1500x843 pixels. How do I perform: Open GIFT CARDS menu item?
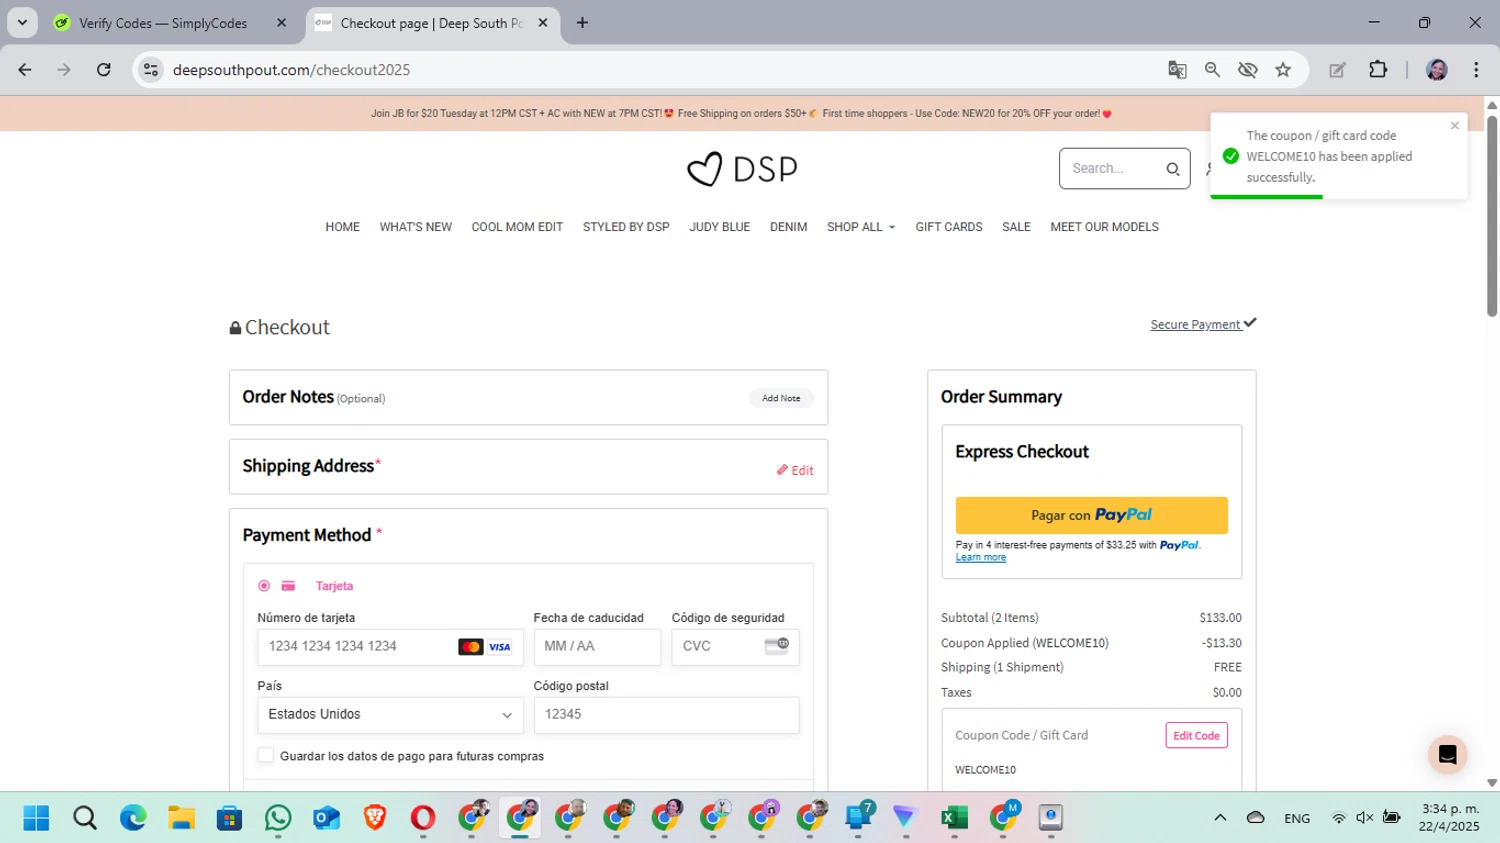[949, 227]
